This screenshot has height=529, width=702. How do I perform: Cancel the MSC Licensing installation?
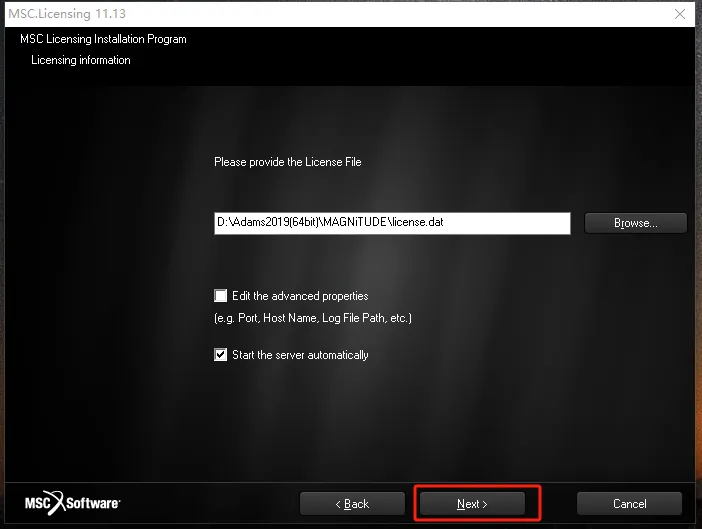(629, 504)
